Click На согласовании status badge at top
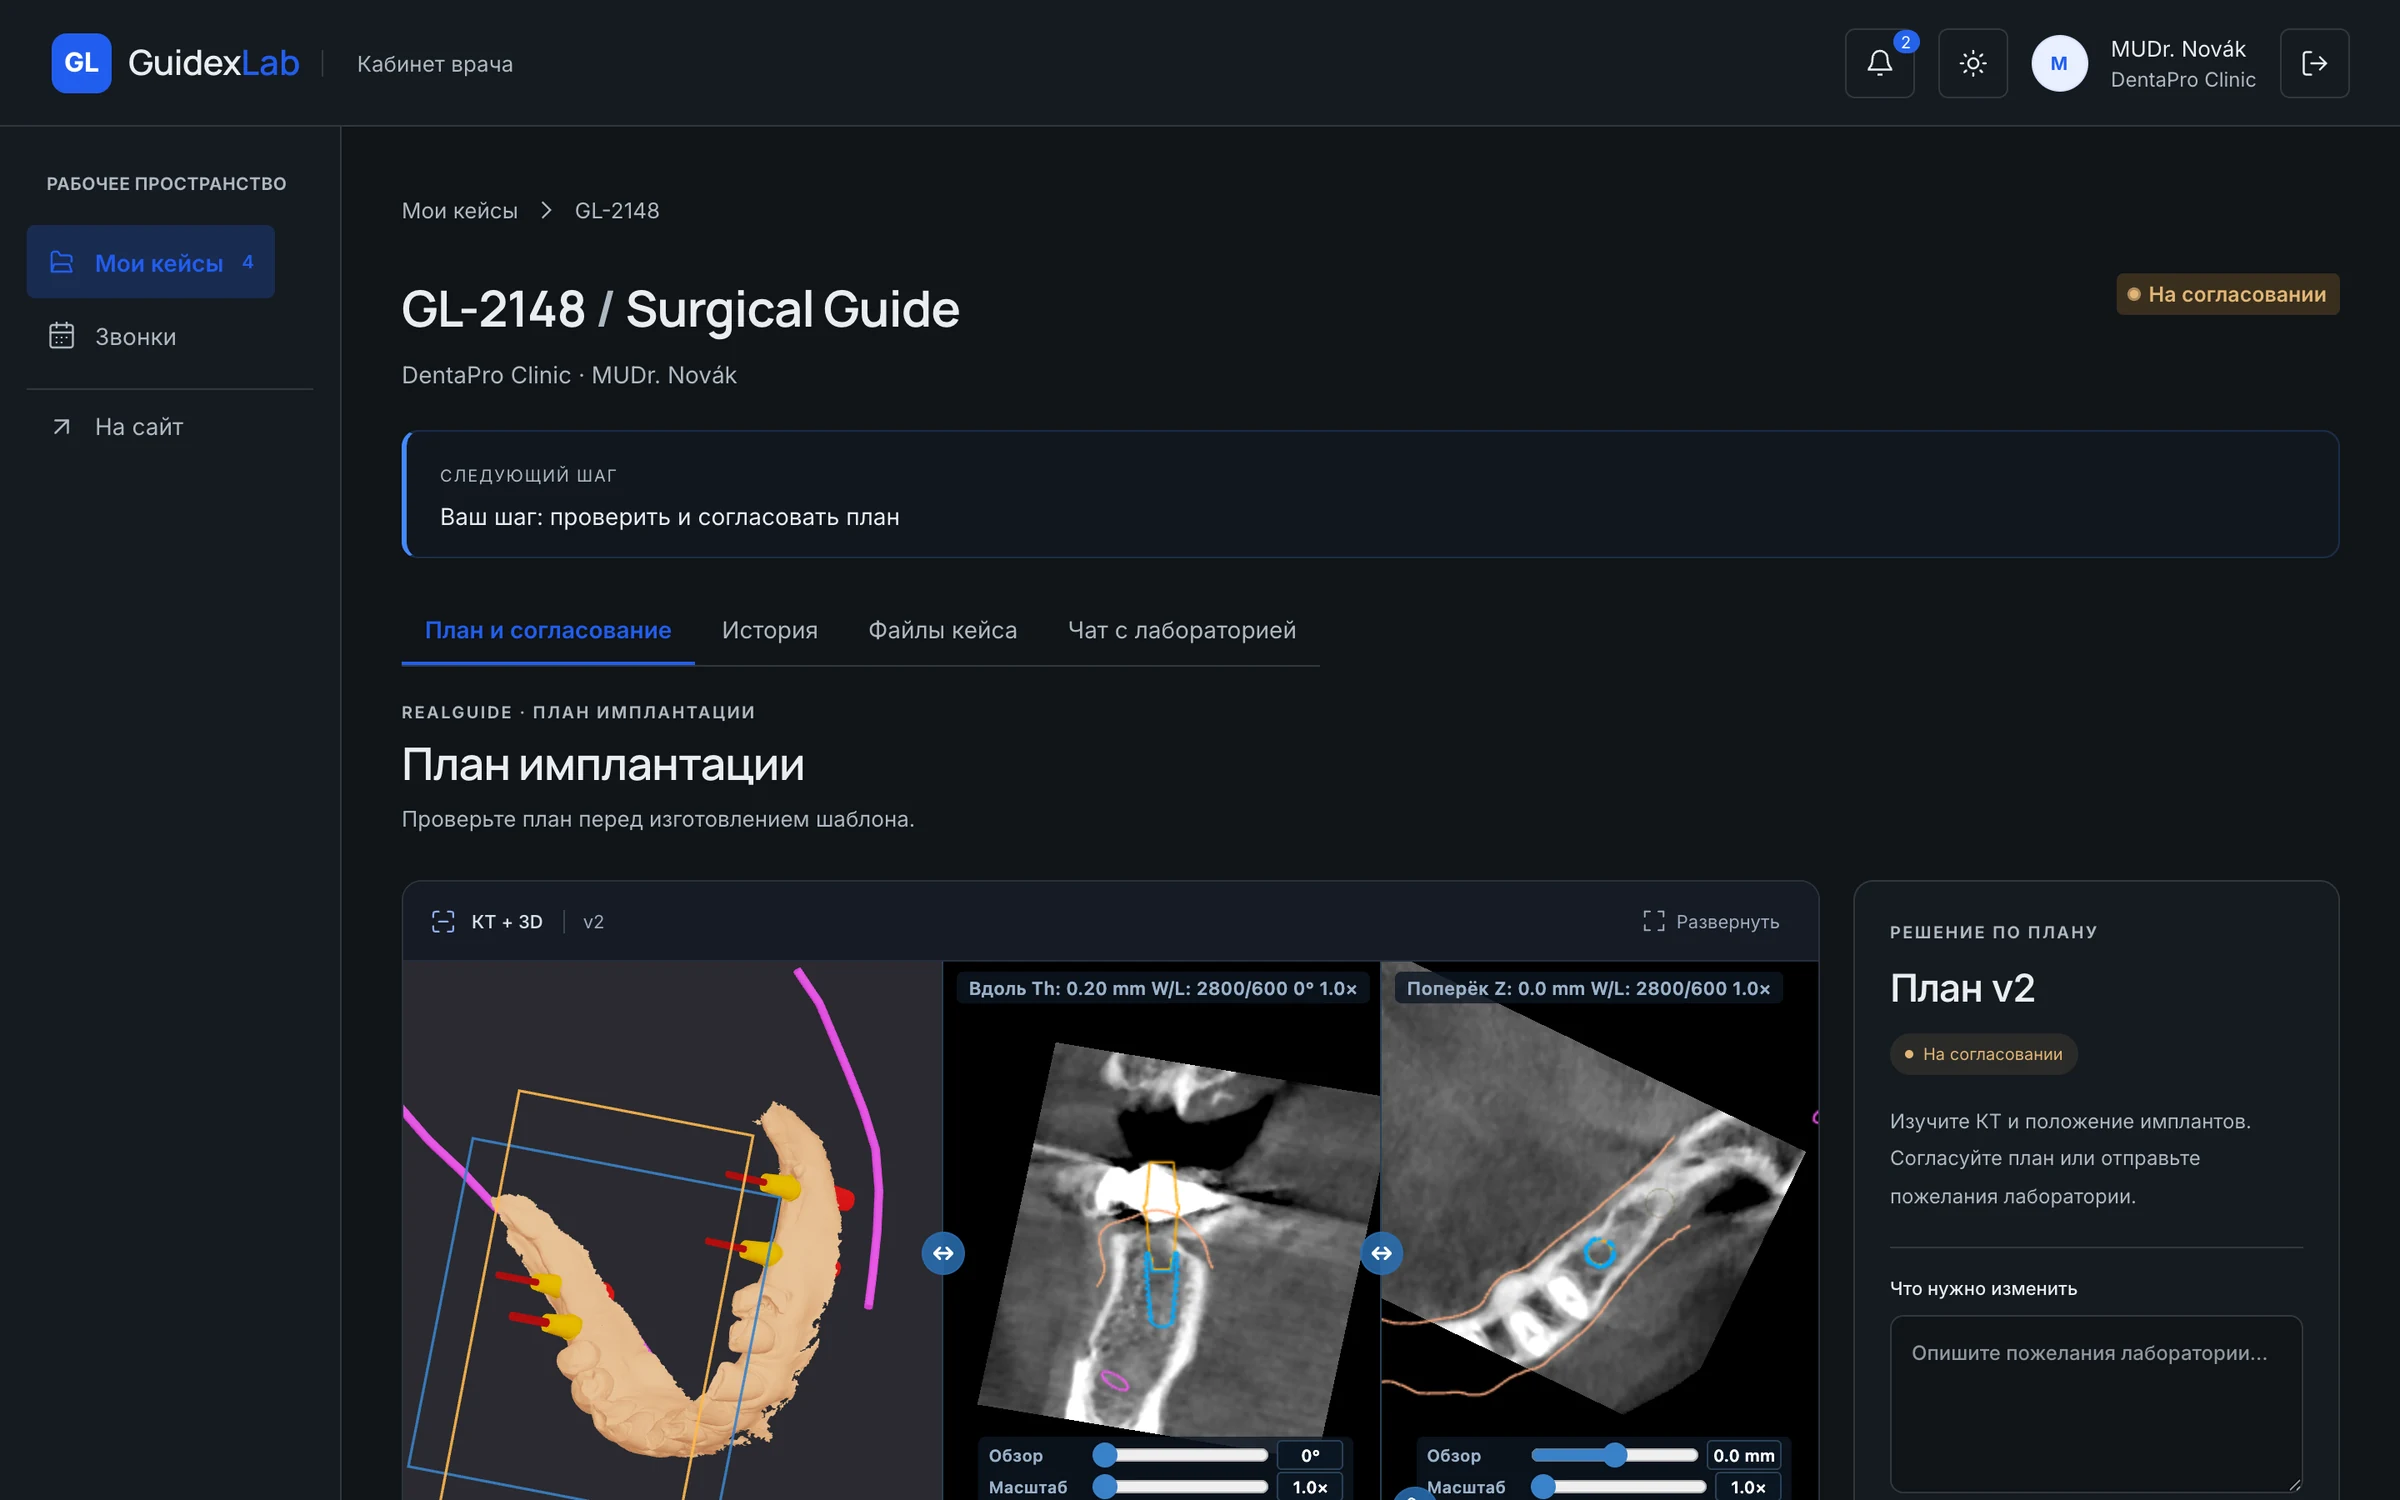Viewport: 2400px width, 1500px height. point(2227,294)
